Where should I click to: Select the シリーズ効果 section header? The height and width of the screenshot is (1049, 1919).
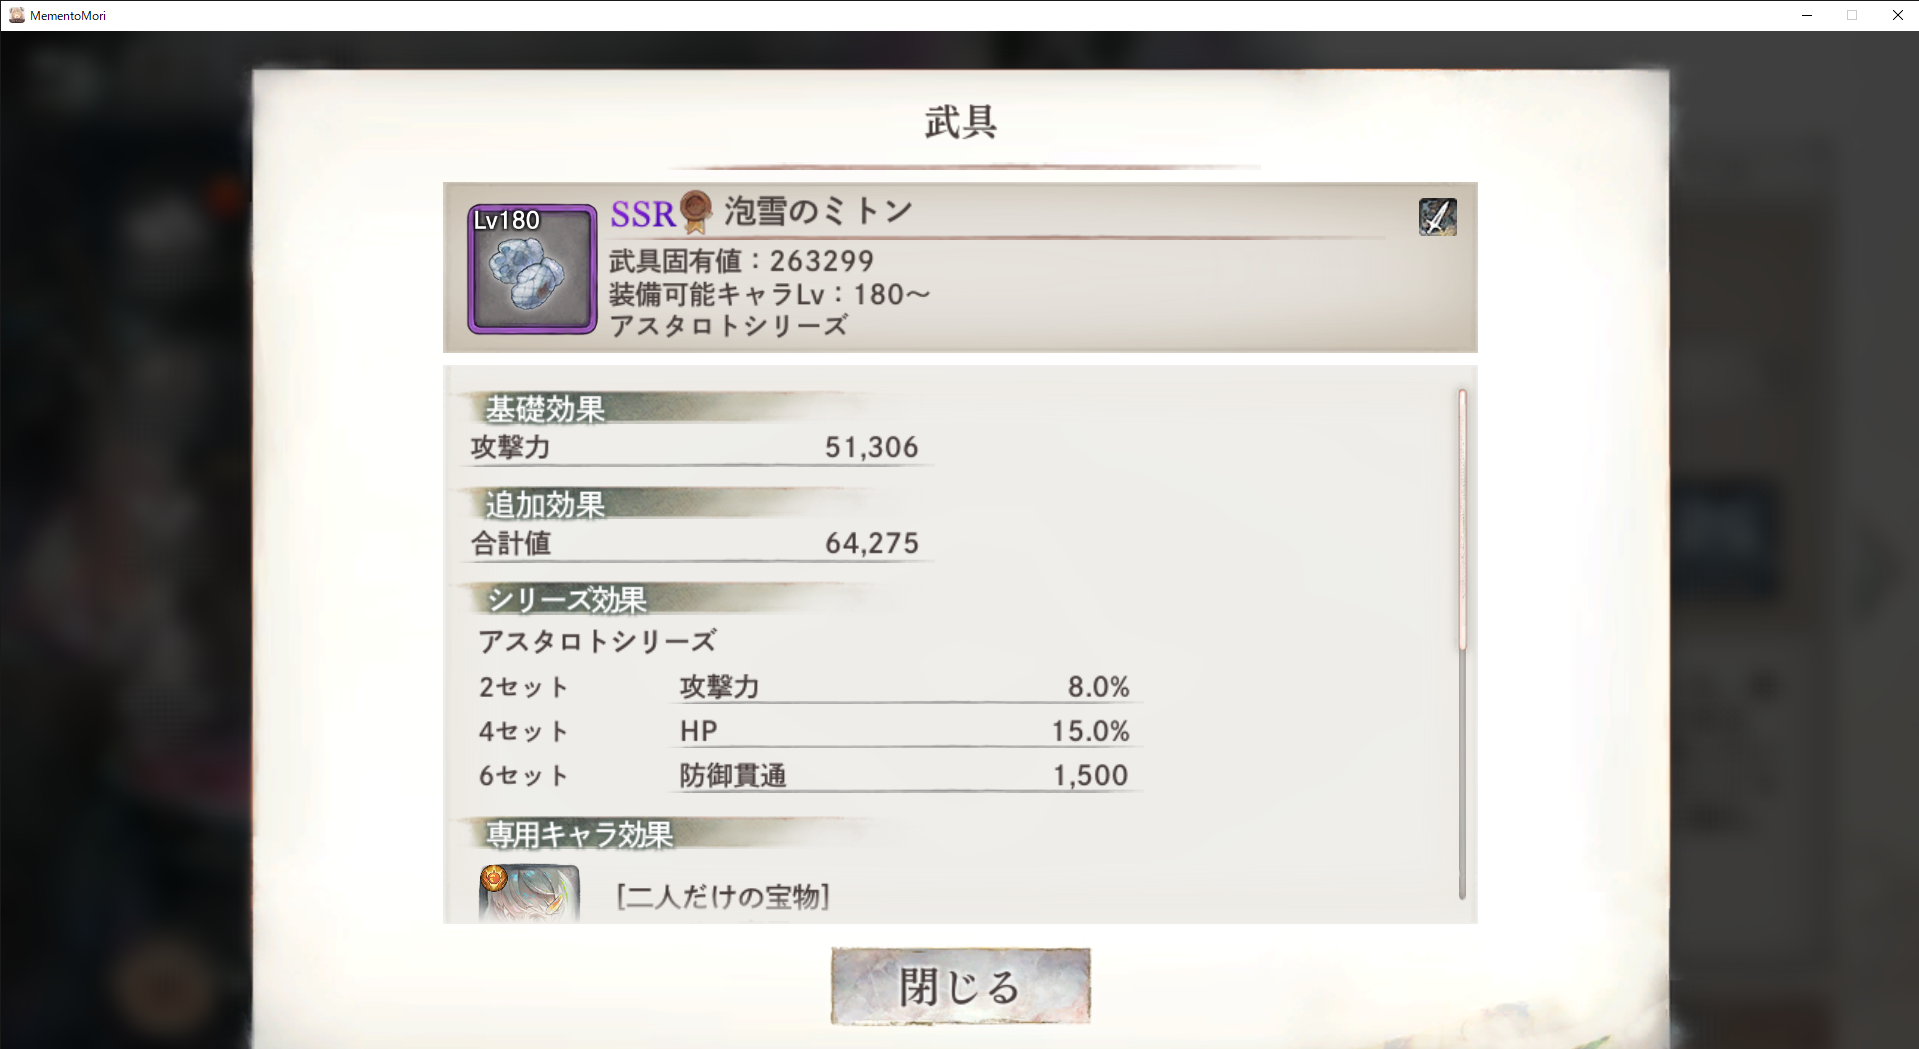coord(566,599)
